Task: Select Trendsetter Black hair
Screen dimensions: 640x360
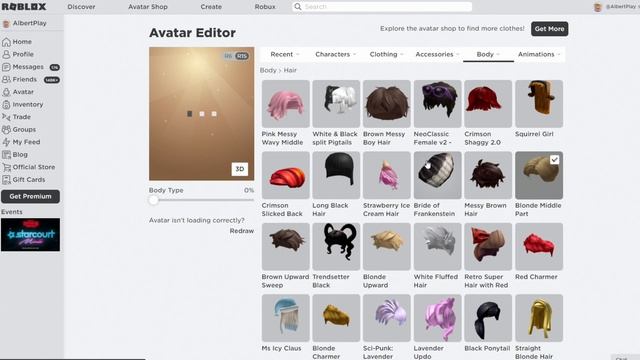Action: 336,247
